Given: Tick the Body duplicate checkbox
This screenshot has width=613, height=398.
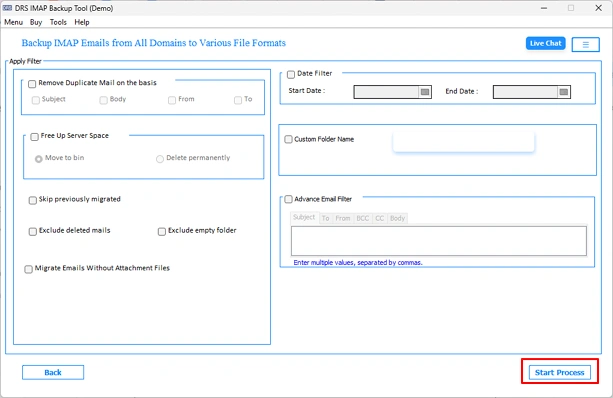Looking at the screenshot, I should [103, 100].
